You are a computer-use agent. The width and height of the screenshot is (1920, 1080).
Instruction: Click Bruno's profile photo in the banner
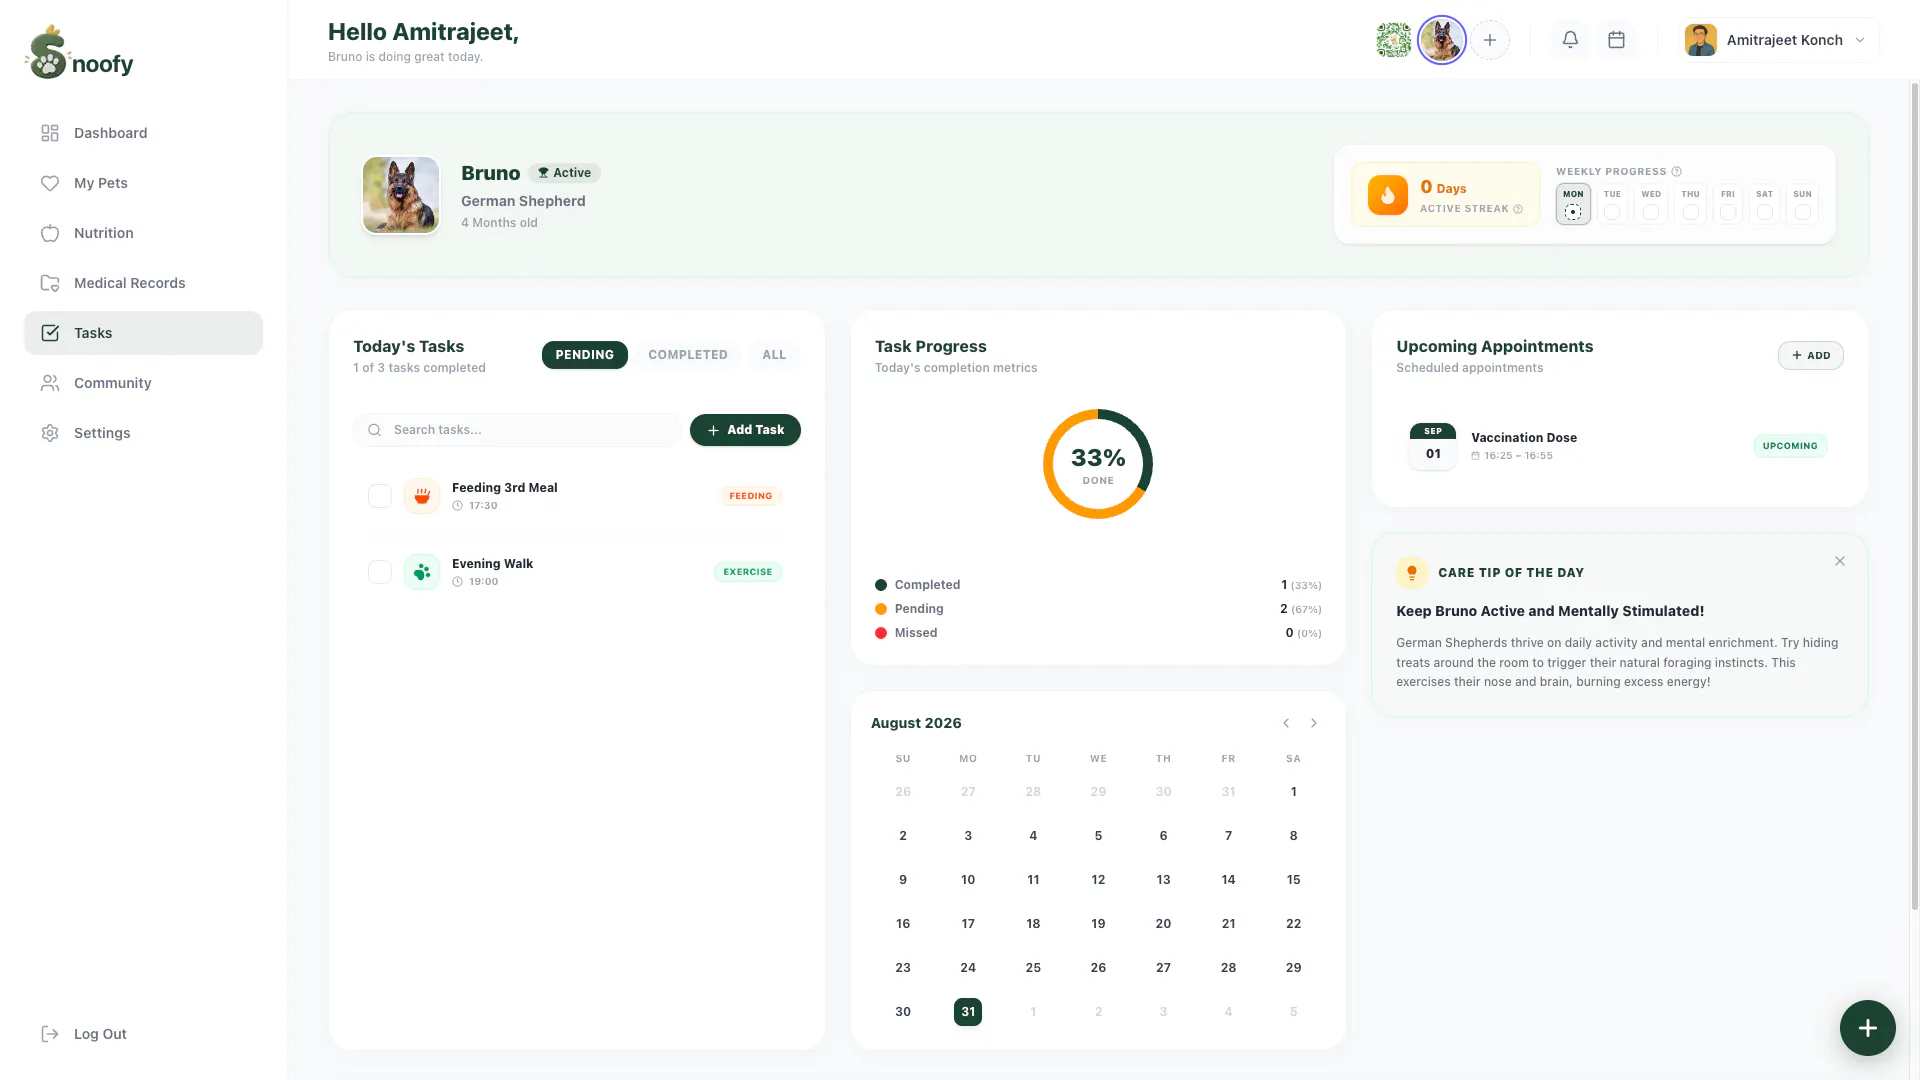(401, 195)
